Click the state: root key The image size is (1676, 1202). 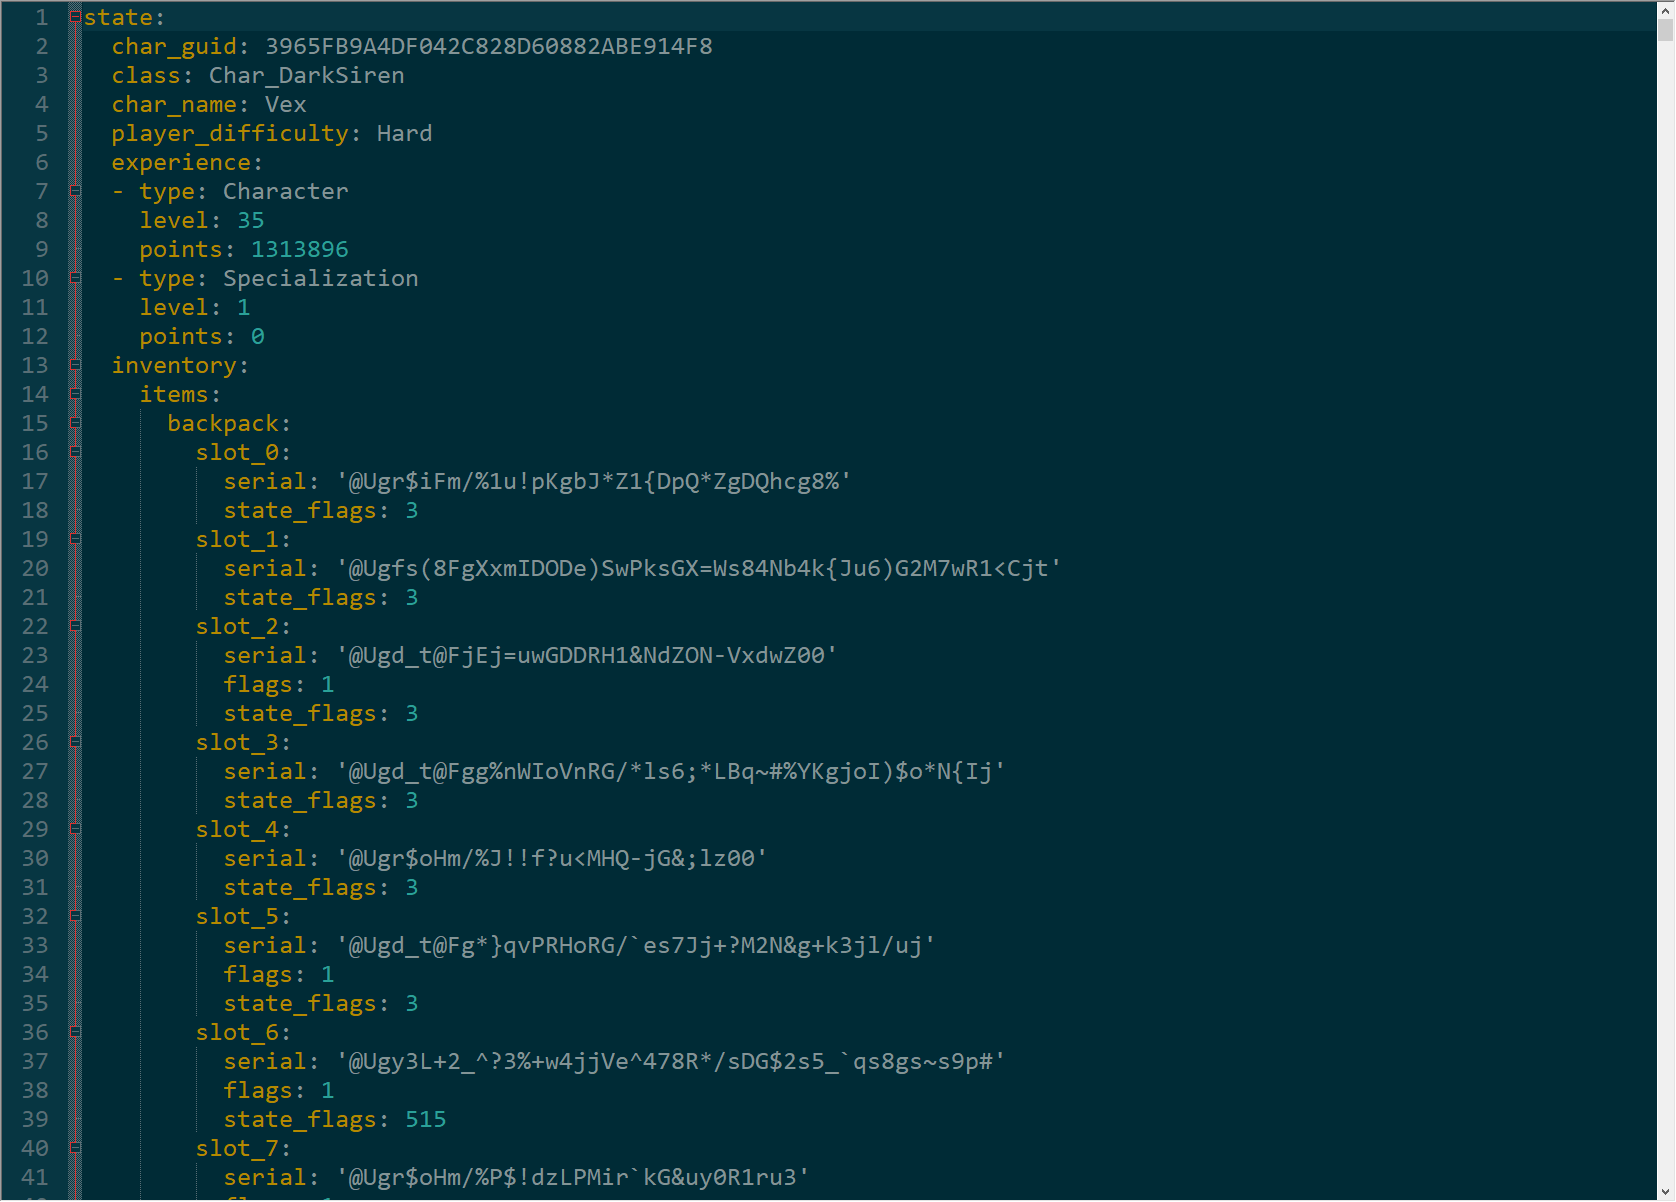pyautogui.click(x=124, y=17)
